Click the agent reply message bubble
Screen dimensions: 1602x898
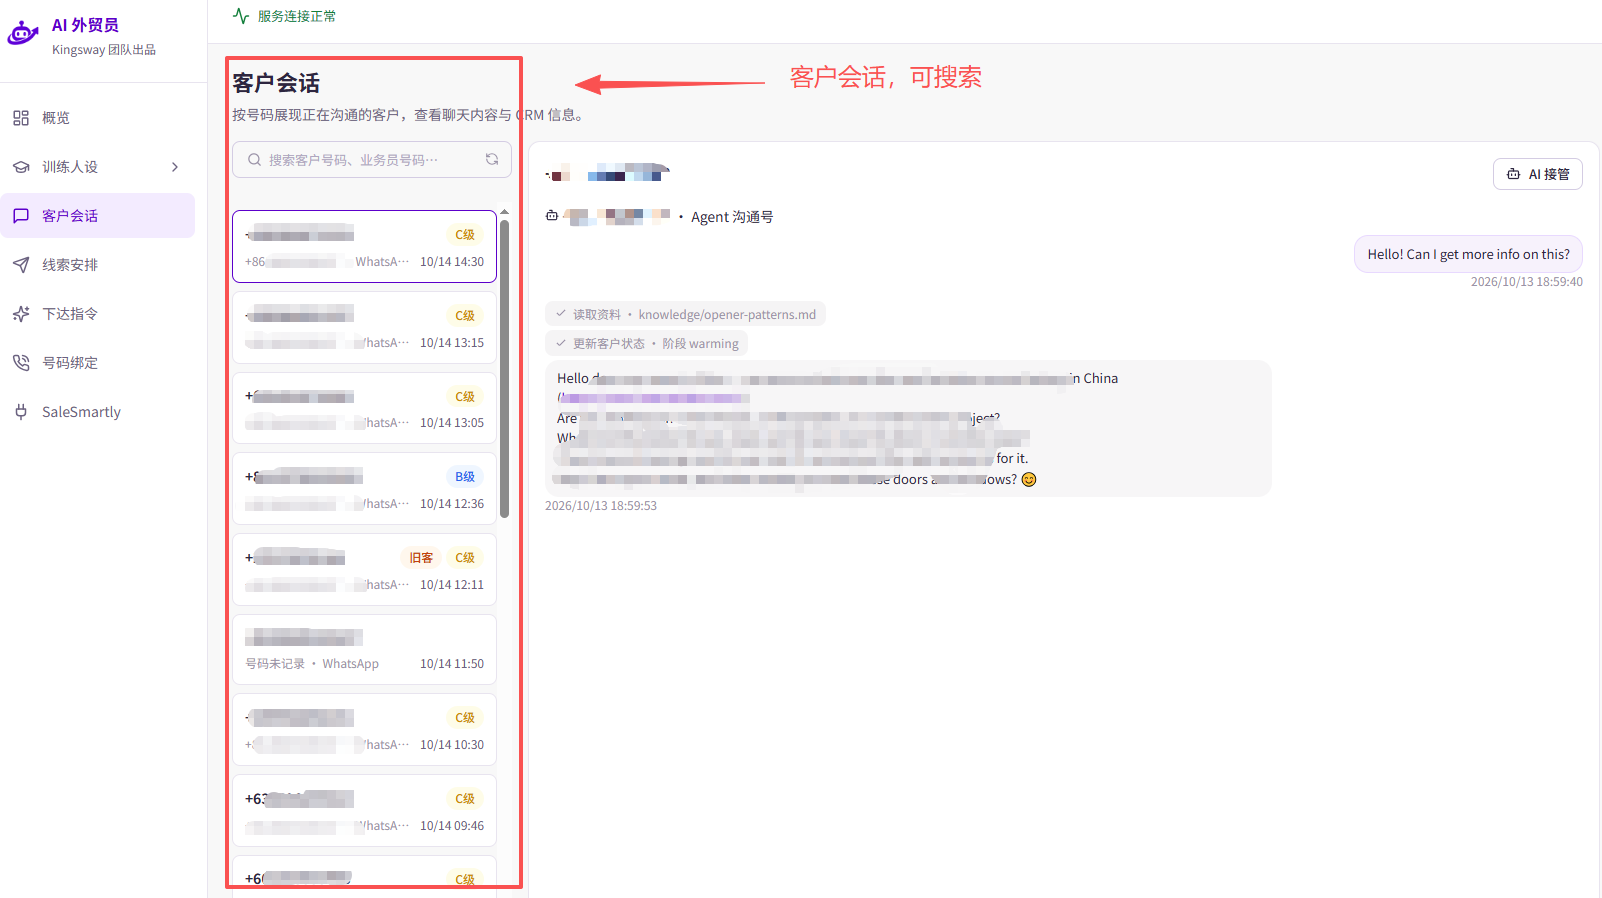(x=908, y=428)
